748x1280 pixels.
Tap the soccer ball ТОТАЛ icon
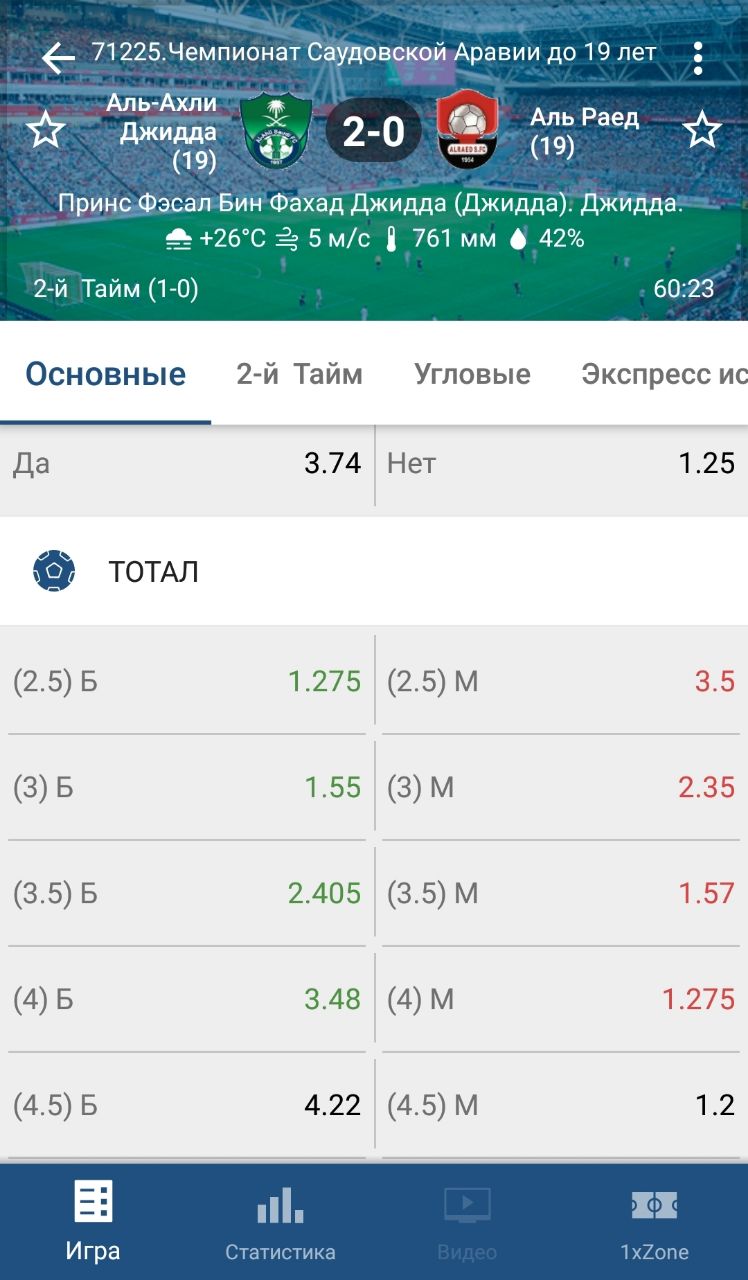(x=54, y=572)
